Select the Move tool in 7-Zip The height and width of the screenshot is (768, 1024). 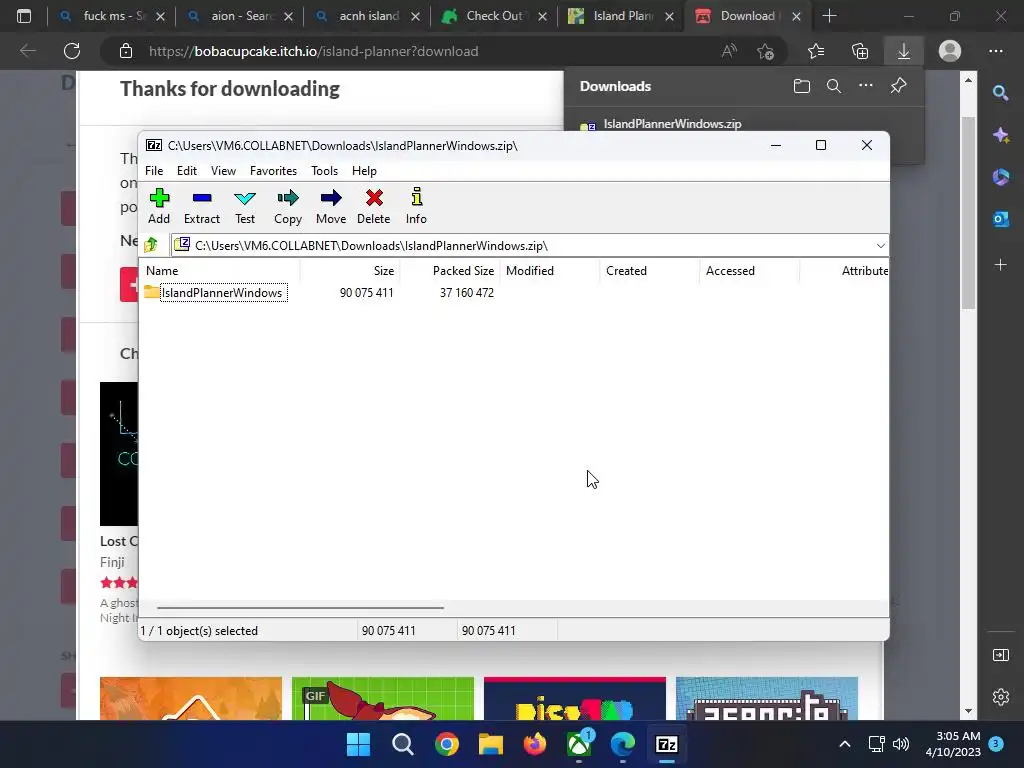point(331,206)
